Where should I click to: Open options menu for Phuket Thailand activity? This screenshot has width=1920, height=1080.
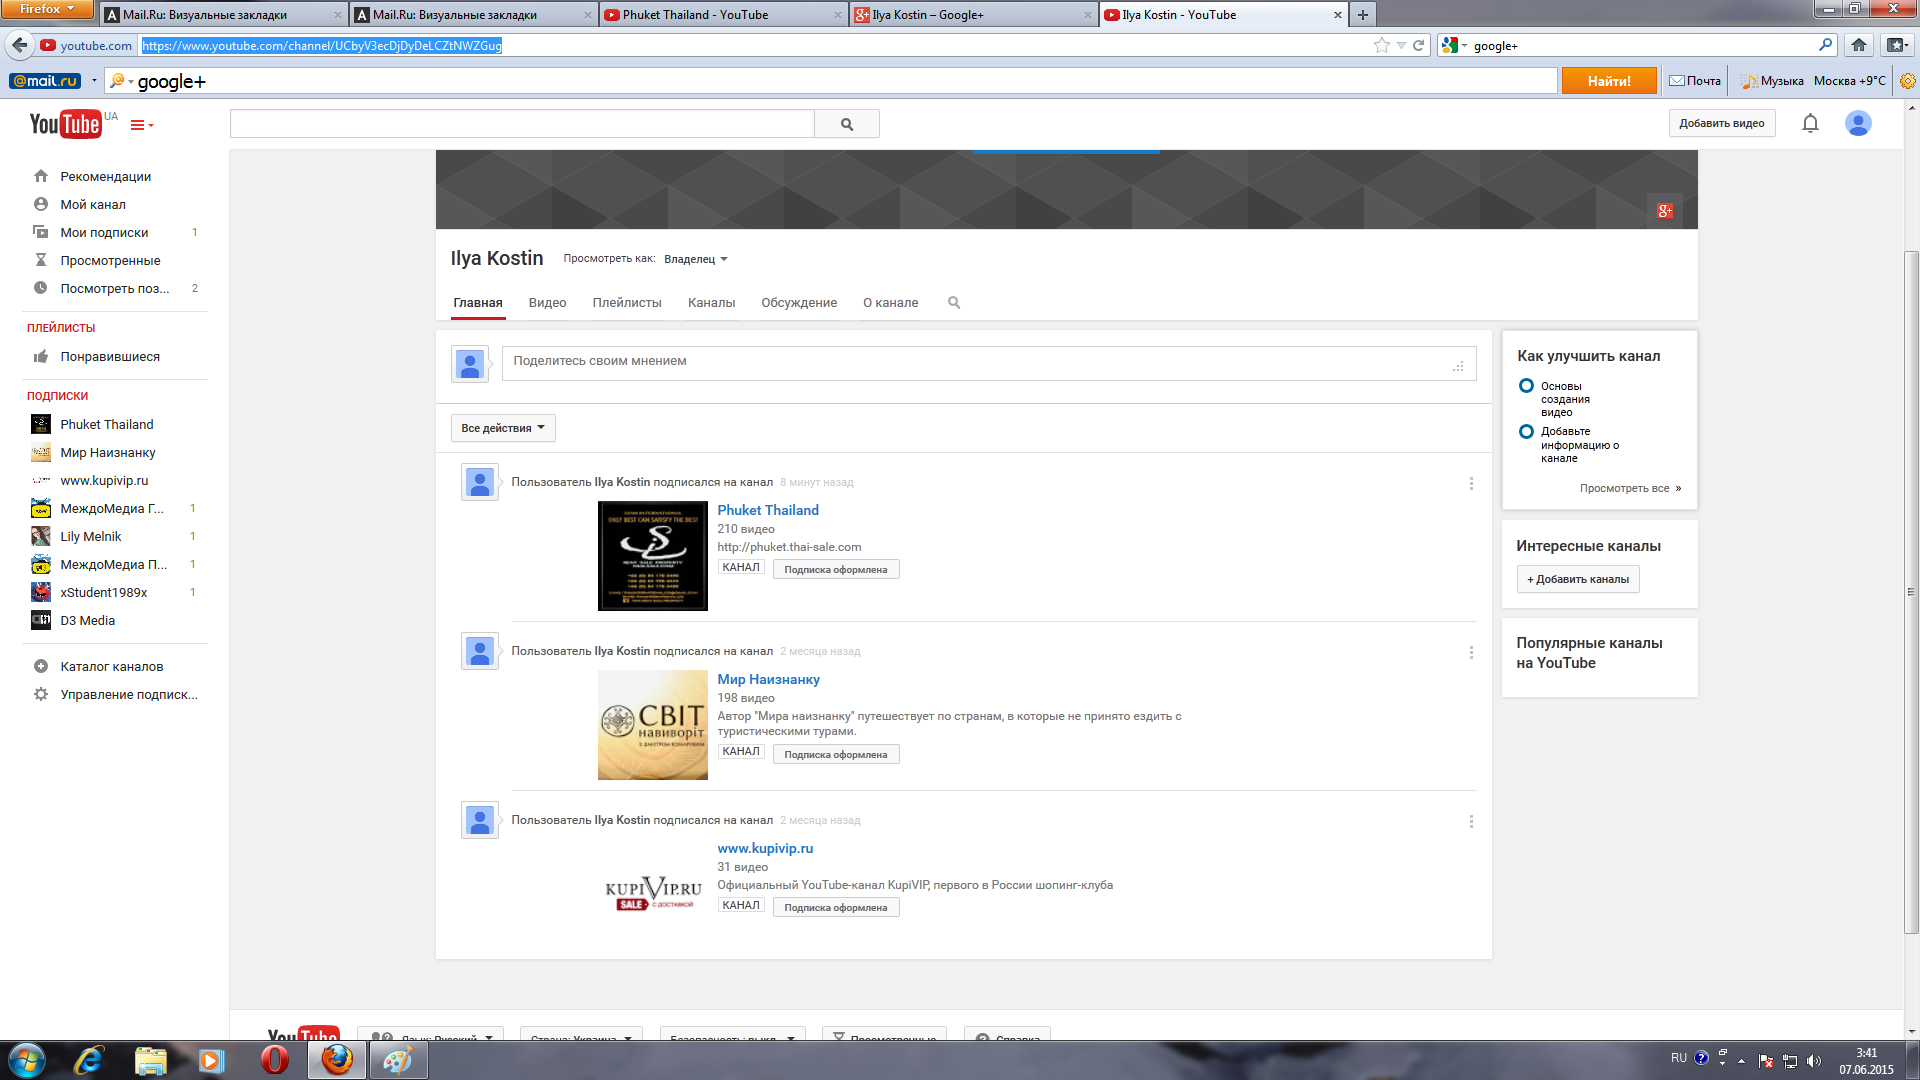pos(1471,483)
